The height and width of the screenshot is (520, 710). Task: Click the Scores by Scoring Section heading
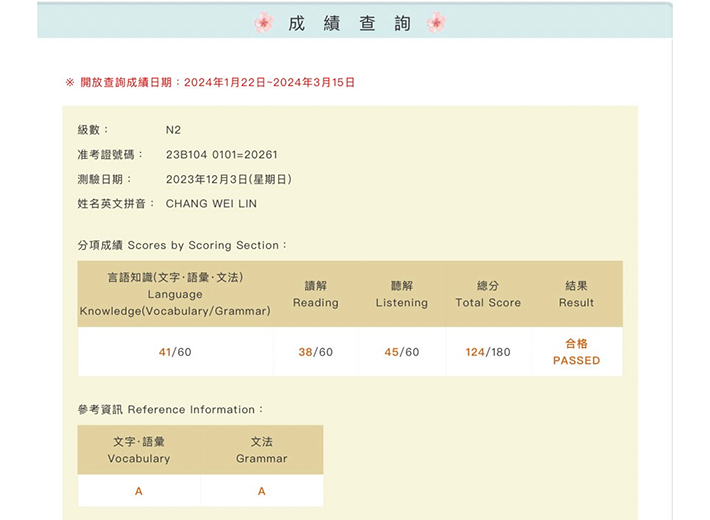[x=182, y=245]
